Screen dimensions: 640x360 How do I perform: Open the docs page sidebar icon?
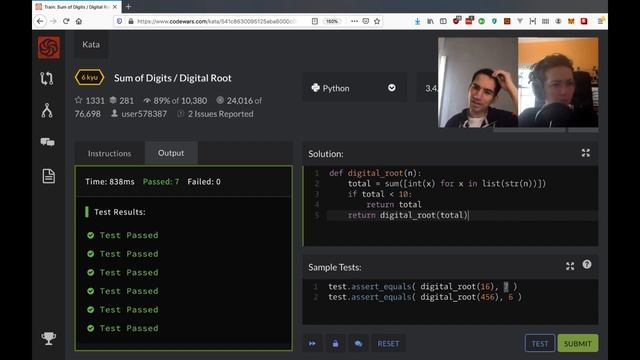coord(49,176)
